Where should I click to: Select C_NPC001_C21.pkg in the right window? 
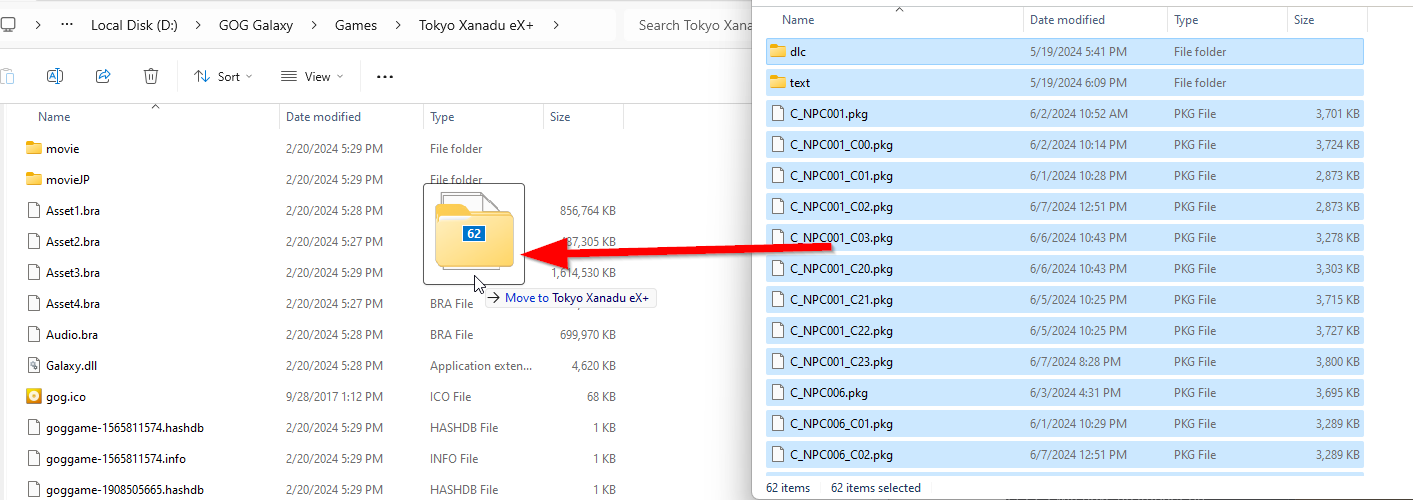tap(841, 299)
